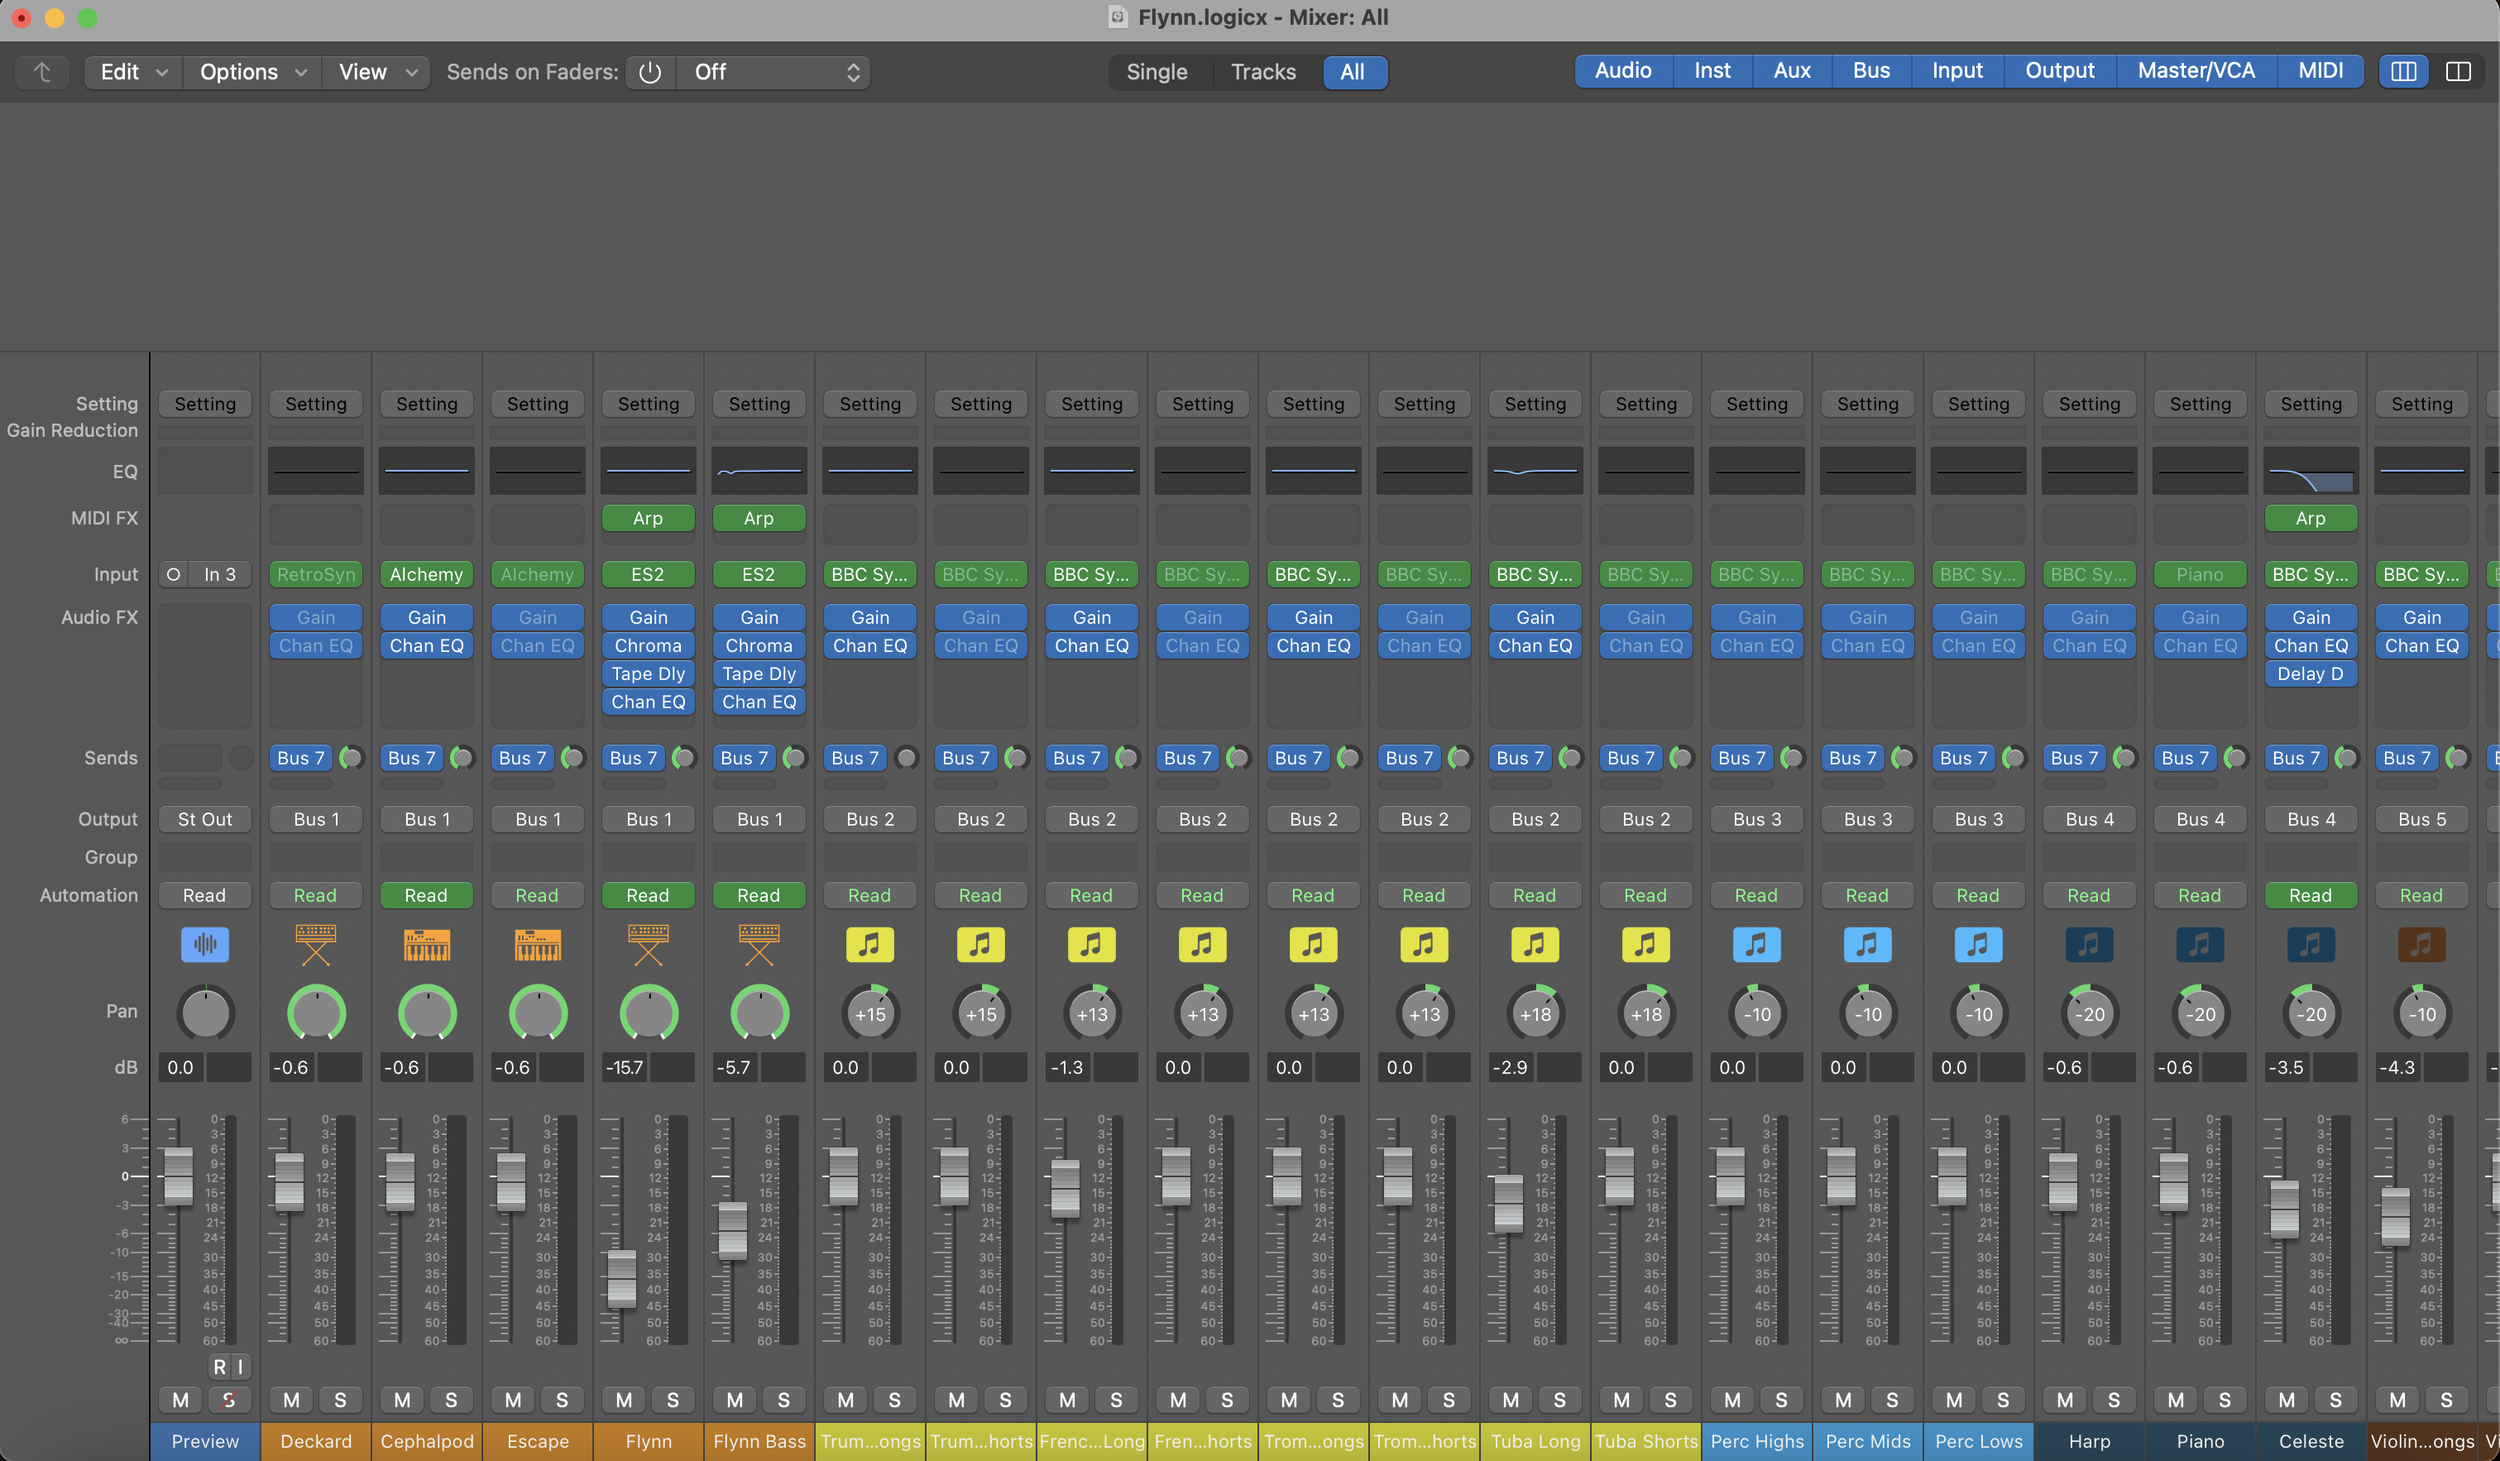Open the Off dropdown next to Sends on Faders
This screenshot has height=1461, width=2500.
pos(772,71)
